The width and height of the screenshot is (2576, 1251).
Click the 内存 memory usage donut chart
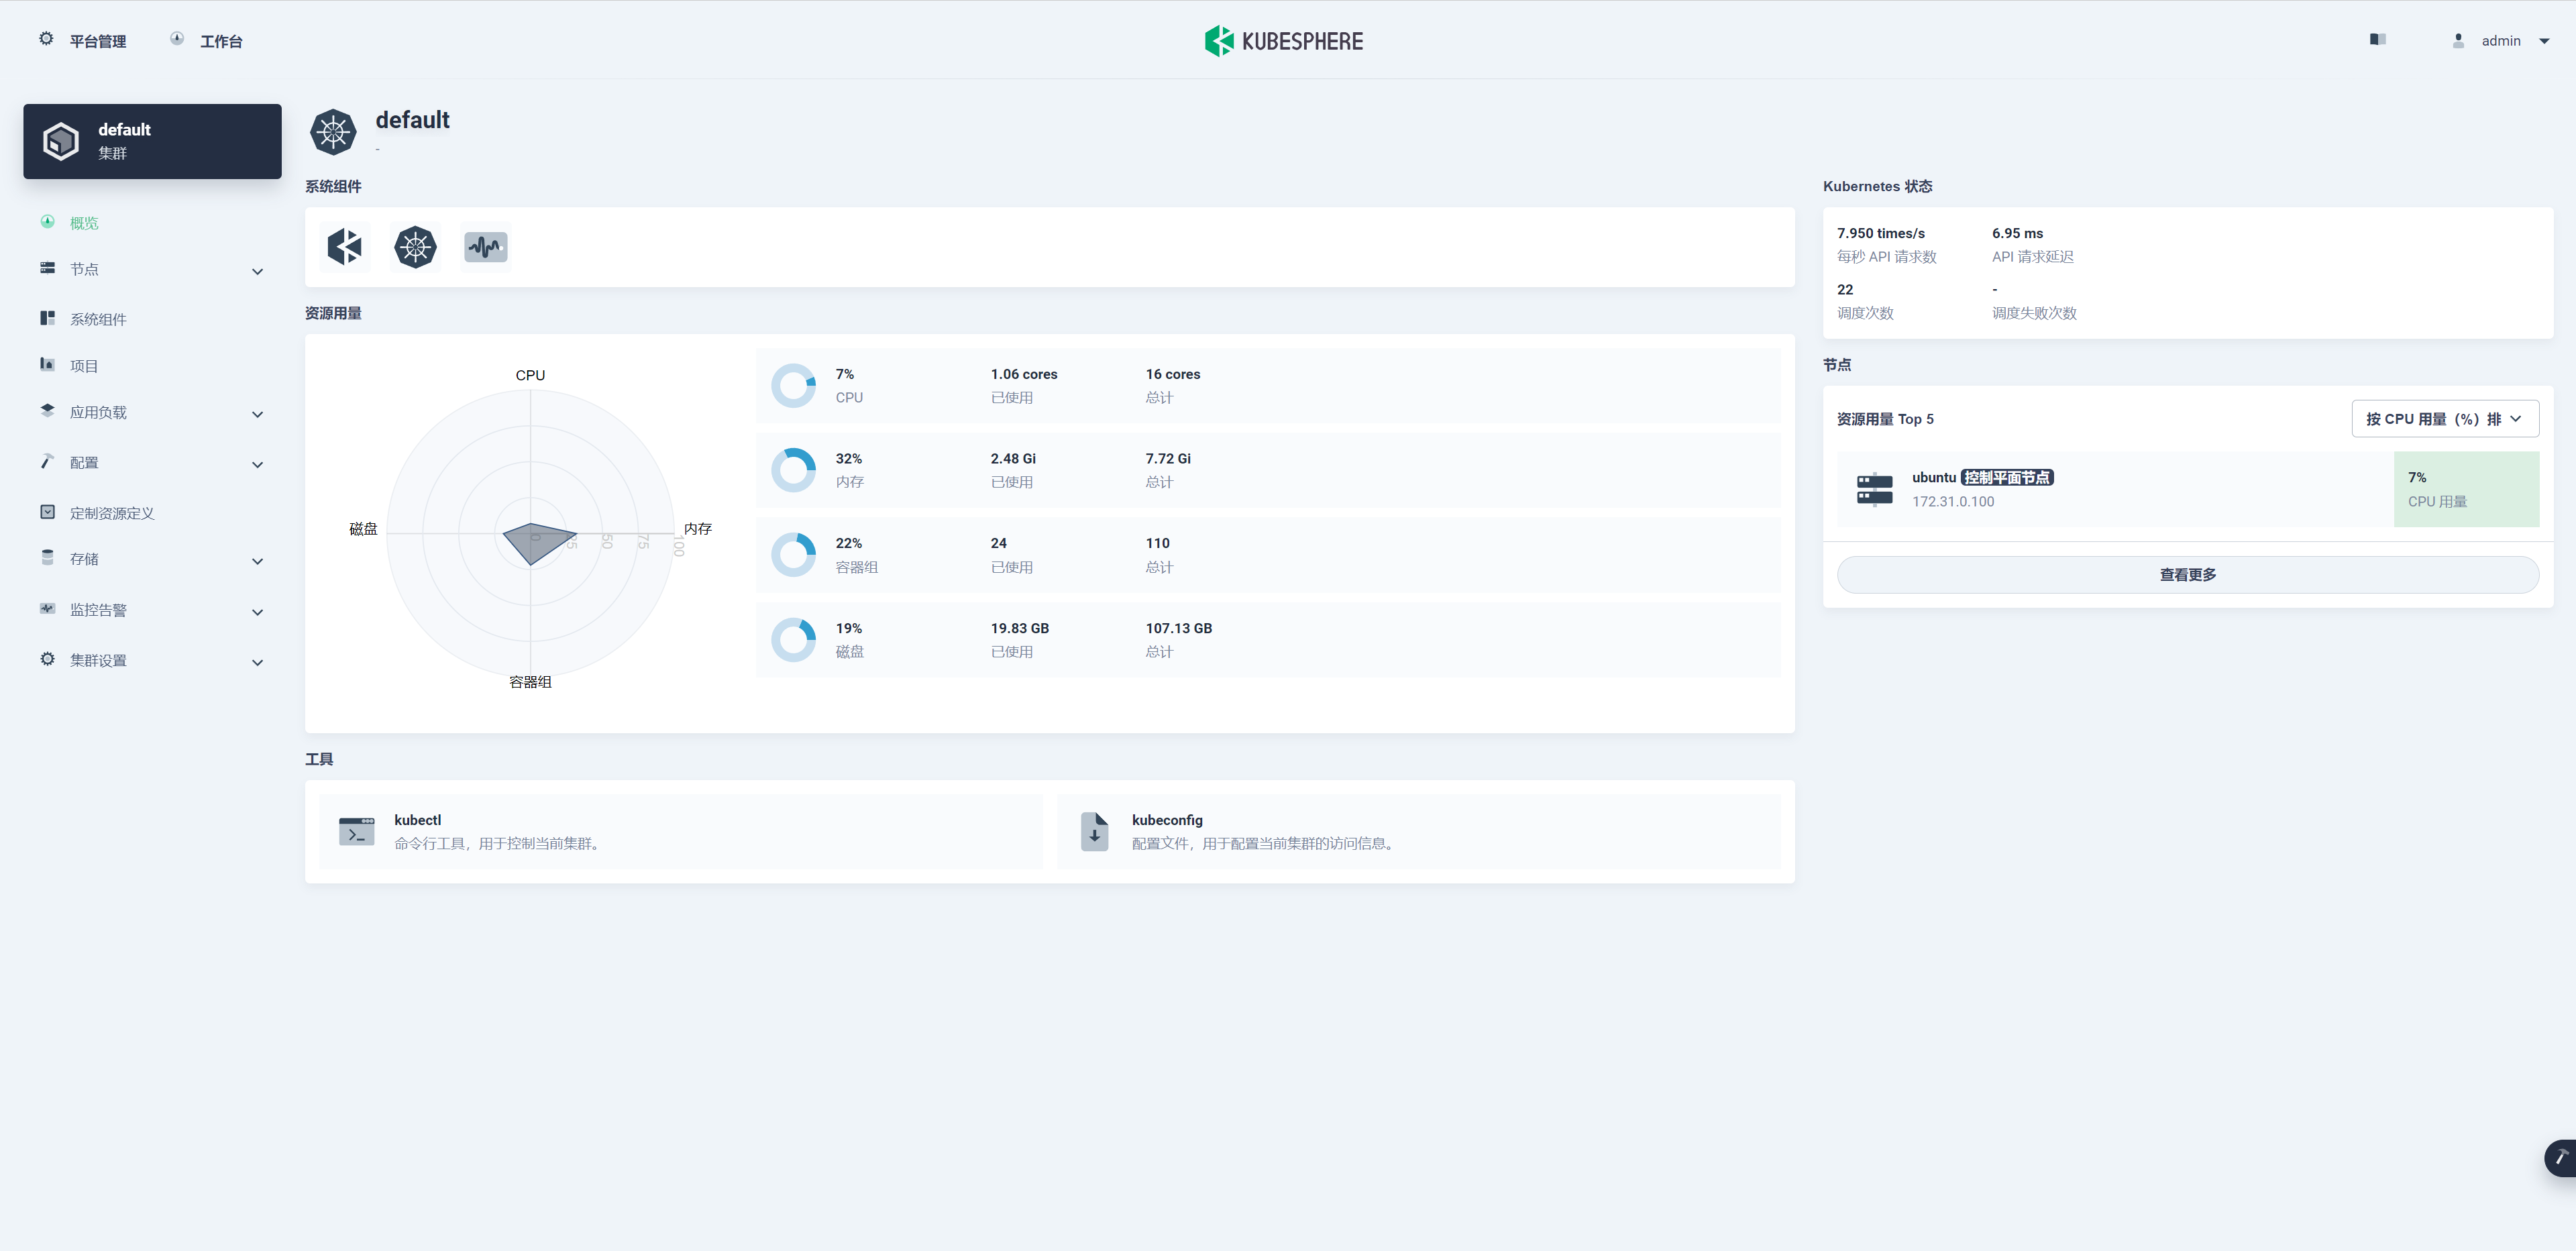pos(794,470)
